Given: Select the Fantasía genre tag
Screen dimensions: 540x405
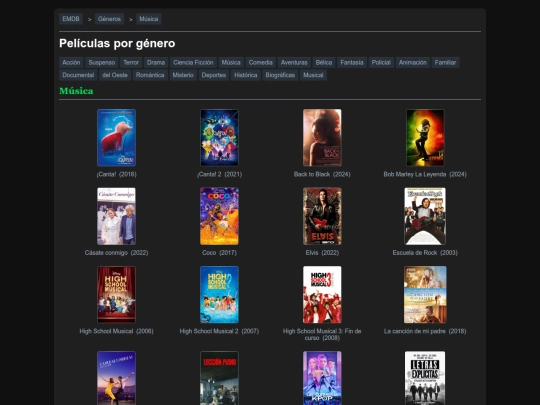Looking at the screenshot, I should (352, 62).
